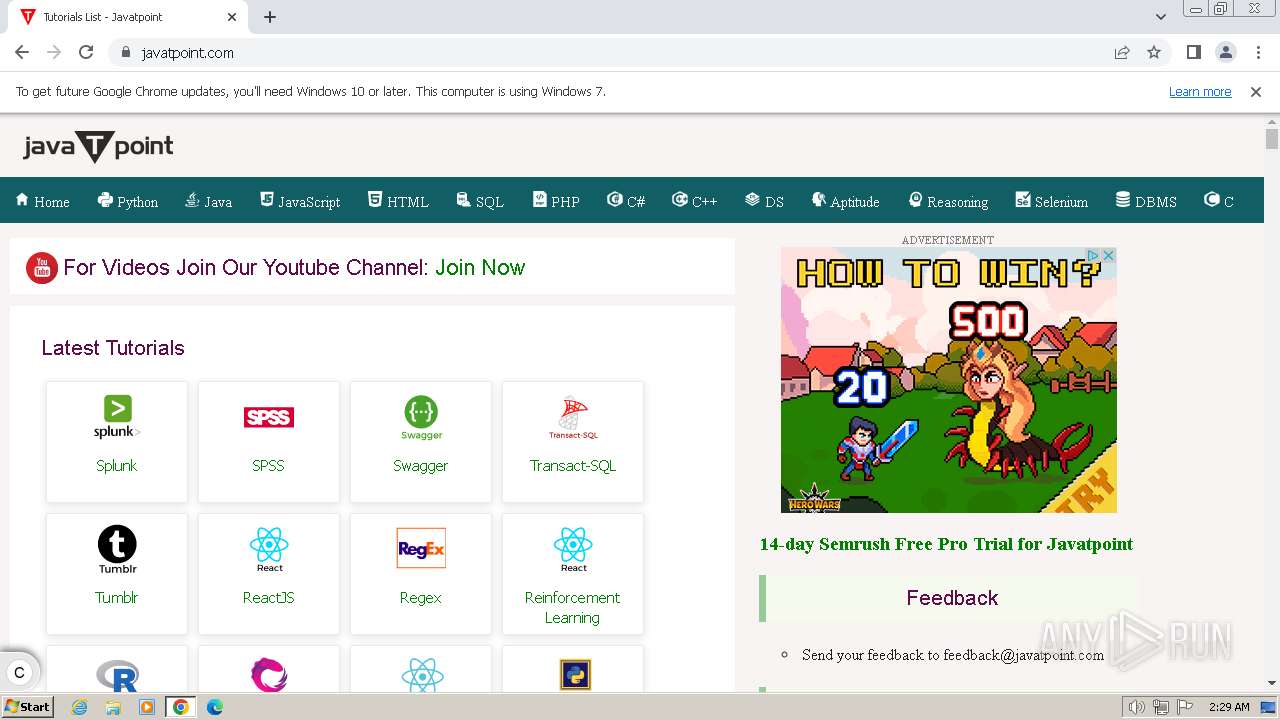
Task: Open the PHP nav item
Action: (x=556, y=201)
